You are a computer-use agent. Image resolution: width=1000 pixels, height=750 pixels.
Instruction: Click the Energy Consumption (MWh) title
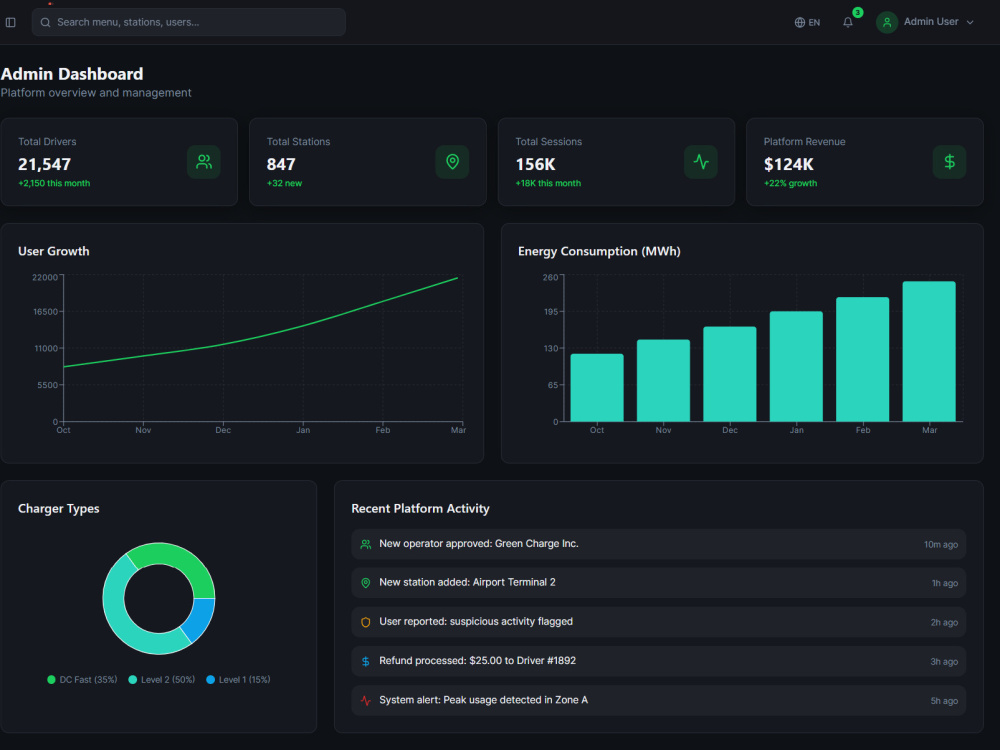(x=599, y=251)
